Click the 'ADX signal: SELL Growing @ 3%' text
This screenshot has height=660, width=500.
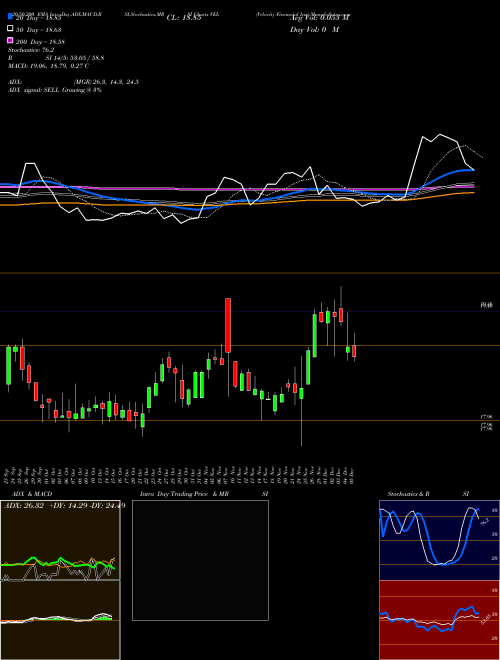point(55,90)
